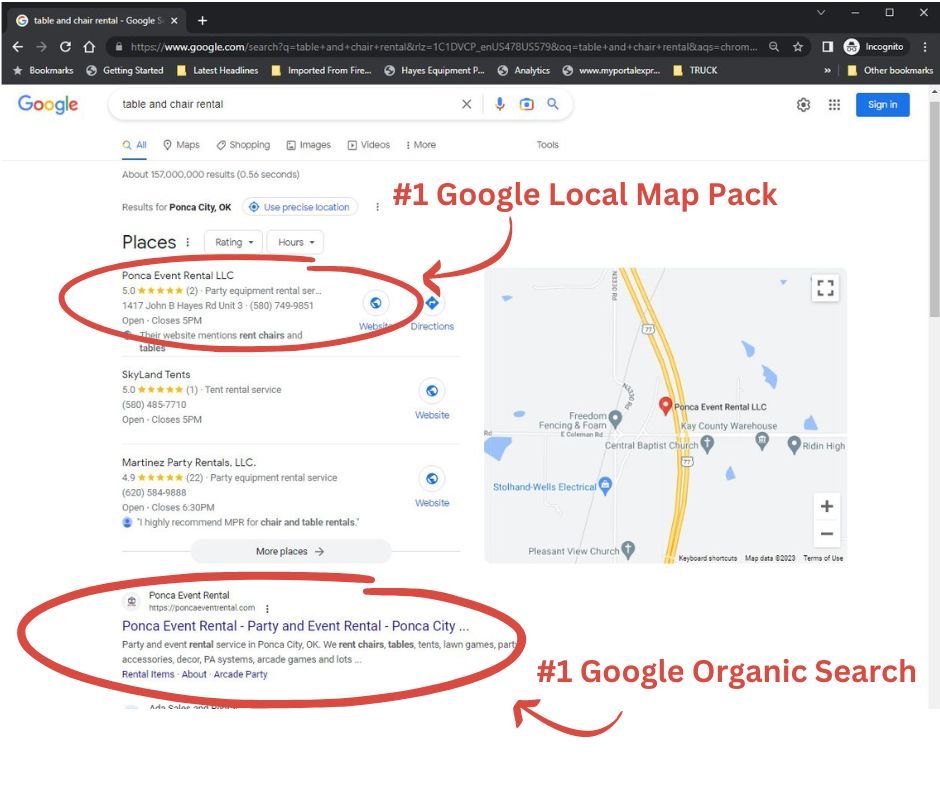The height and width of the screenshot is (788, 940).
Task: Click zoom magnifier icon in address bar
Action: click(774, 47)
